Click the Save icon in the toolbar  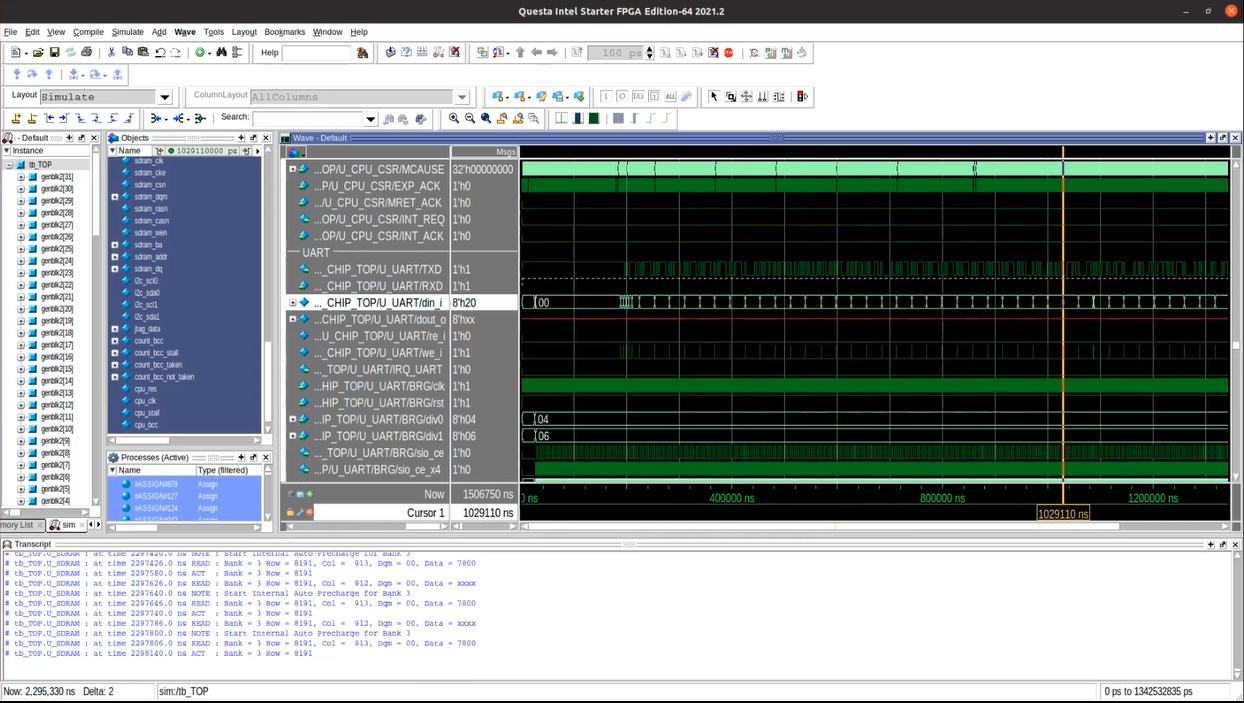[54, 52]
